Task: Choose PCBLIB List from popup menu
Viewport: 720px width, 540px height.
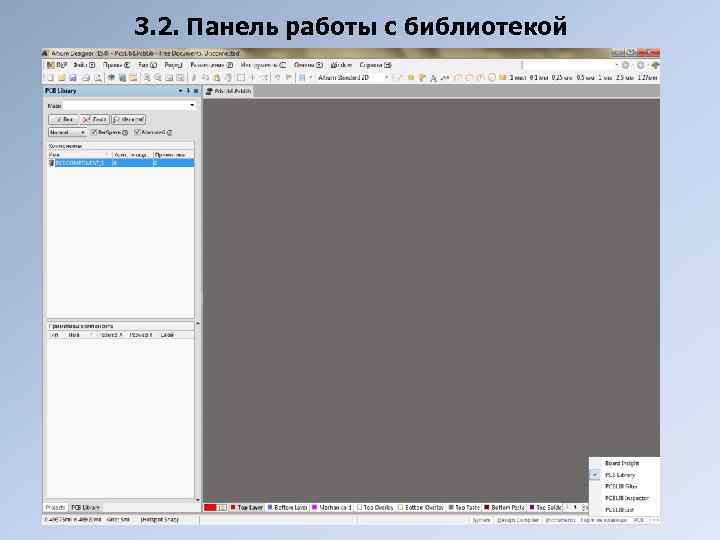Action: (619, 510)
